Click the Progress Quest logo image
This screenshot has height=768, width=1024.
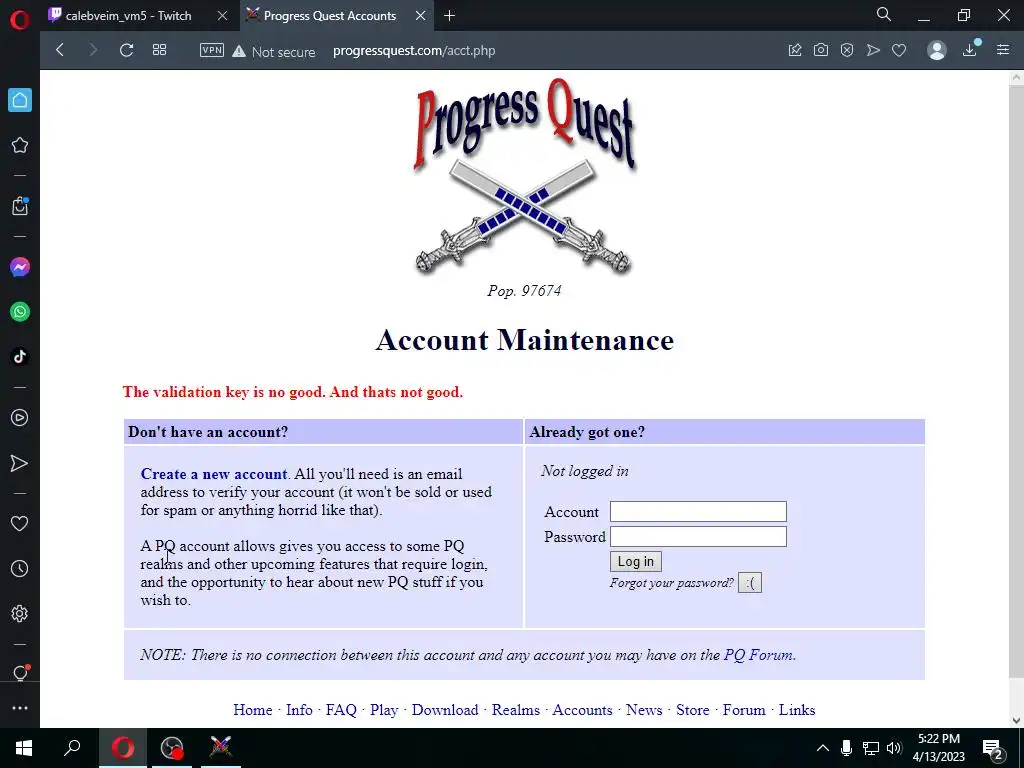pyautogui.click(x=524, y=177)
